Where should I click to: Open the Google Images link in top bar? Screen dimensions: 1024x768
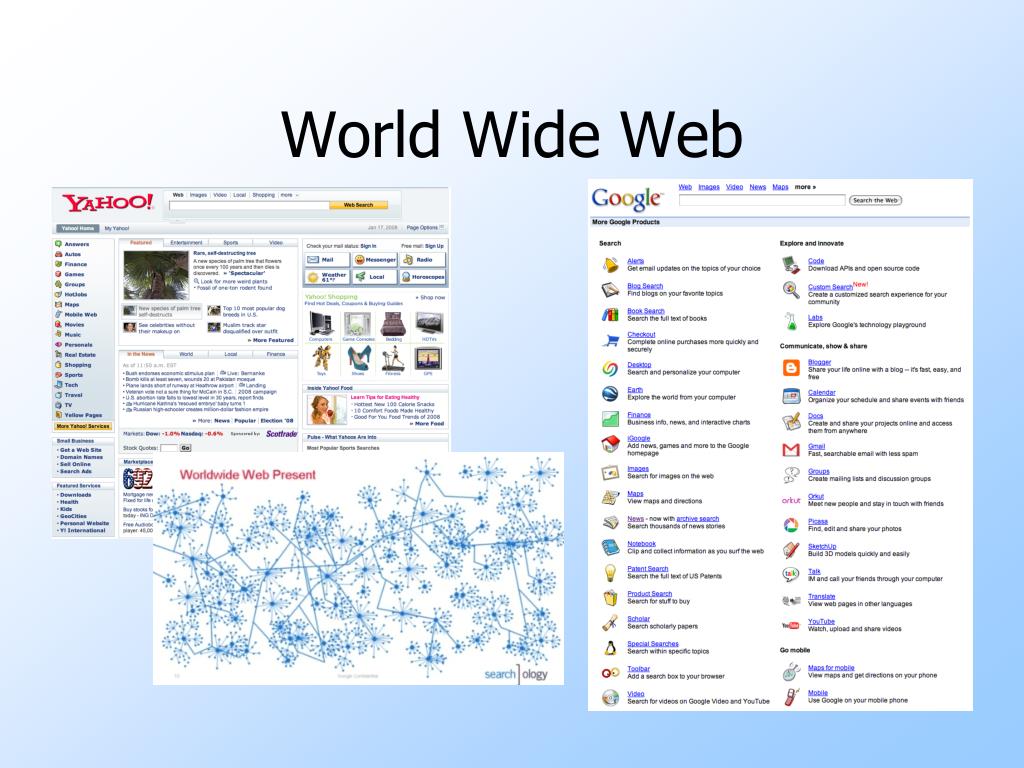[709, 187]
